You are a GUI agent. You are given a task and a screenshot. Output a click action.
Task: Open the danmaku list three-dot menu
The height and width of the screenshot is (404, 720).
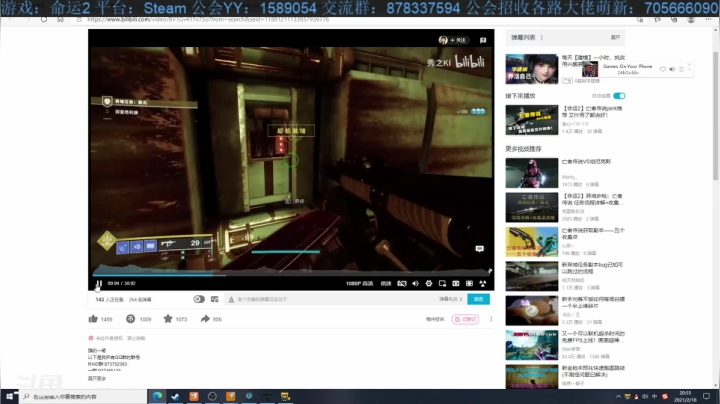click(542, 38)
